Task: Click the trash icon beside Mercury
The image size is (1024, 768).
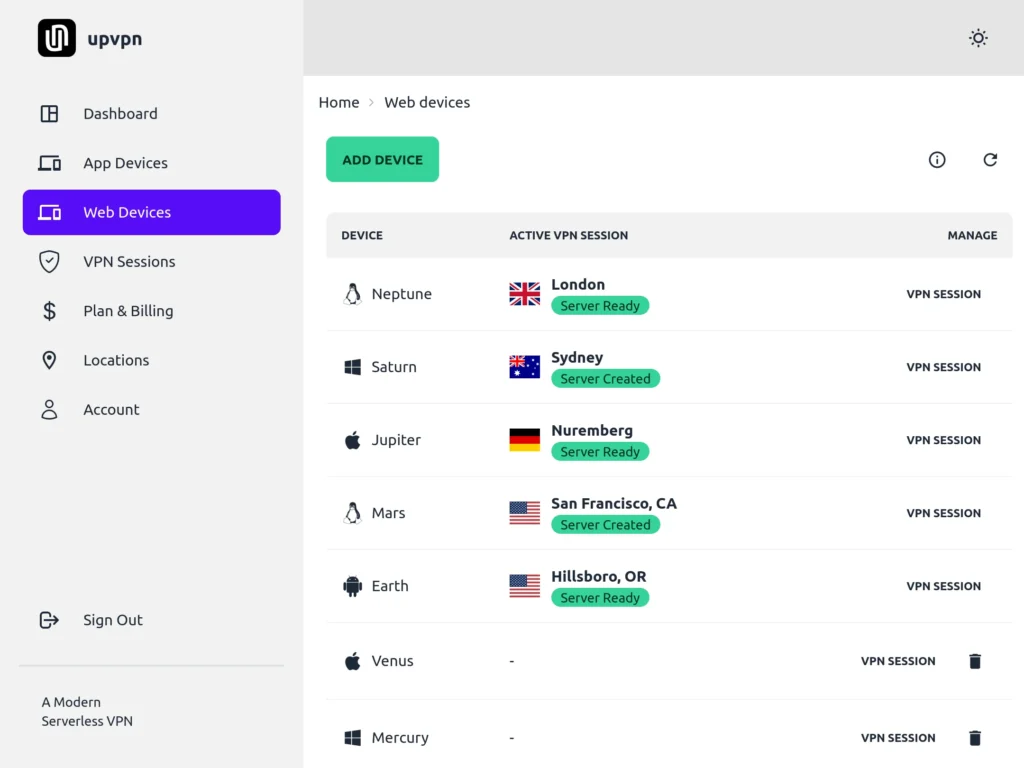Action: pos(974,738)
